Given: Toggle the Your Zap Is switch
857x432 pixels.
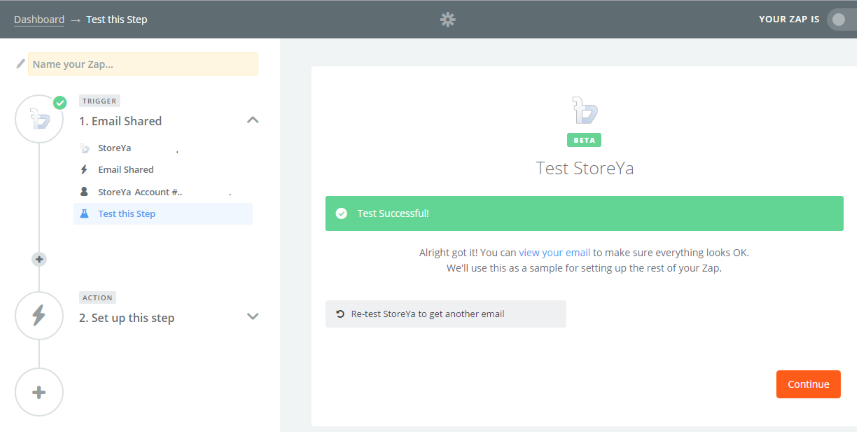Looking at the screenshot, I should [840, 19].
